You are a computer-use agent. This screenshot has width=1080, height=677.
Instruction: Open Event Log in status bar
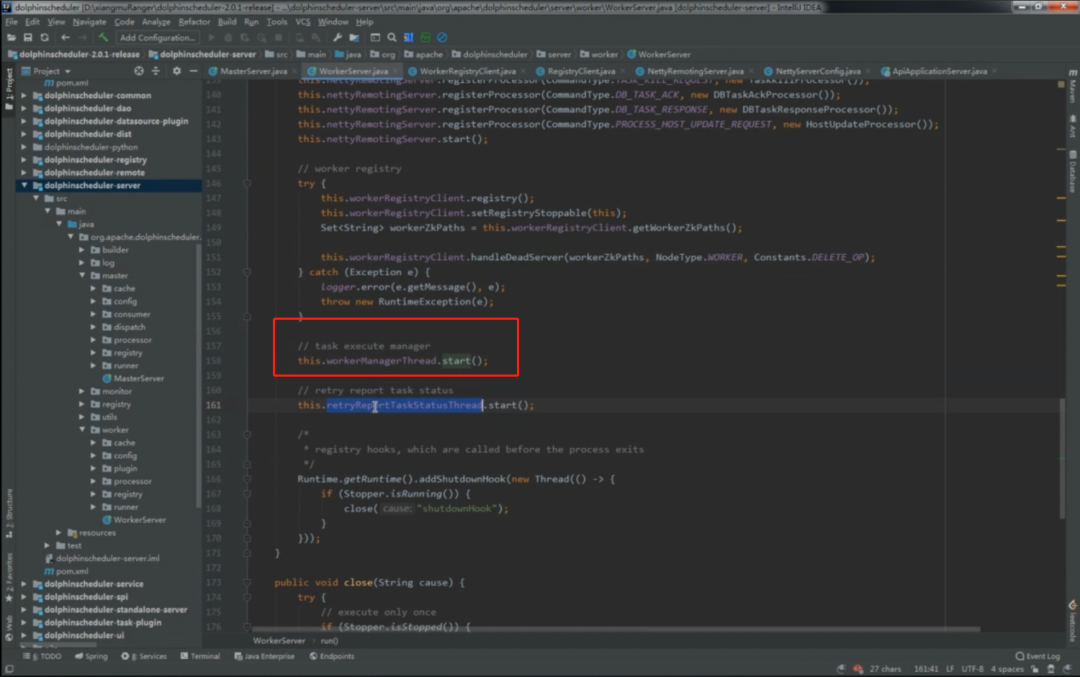[1038, 656]
